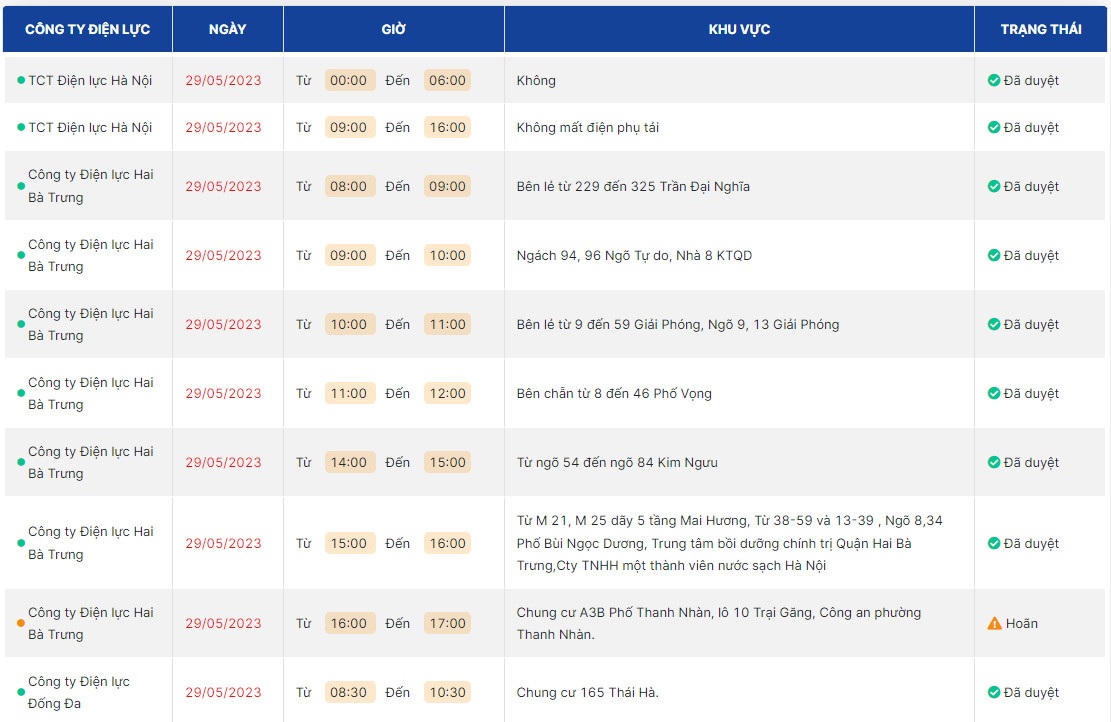The image size is (1111, 722).
Task: Click the date in the Chung cư 165 Thái Hà row
Action: click(x=223, y=692)
